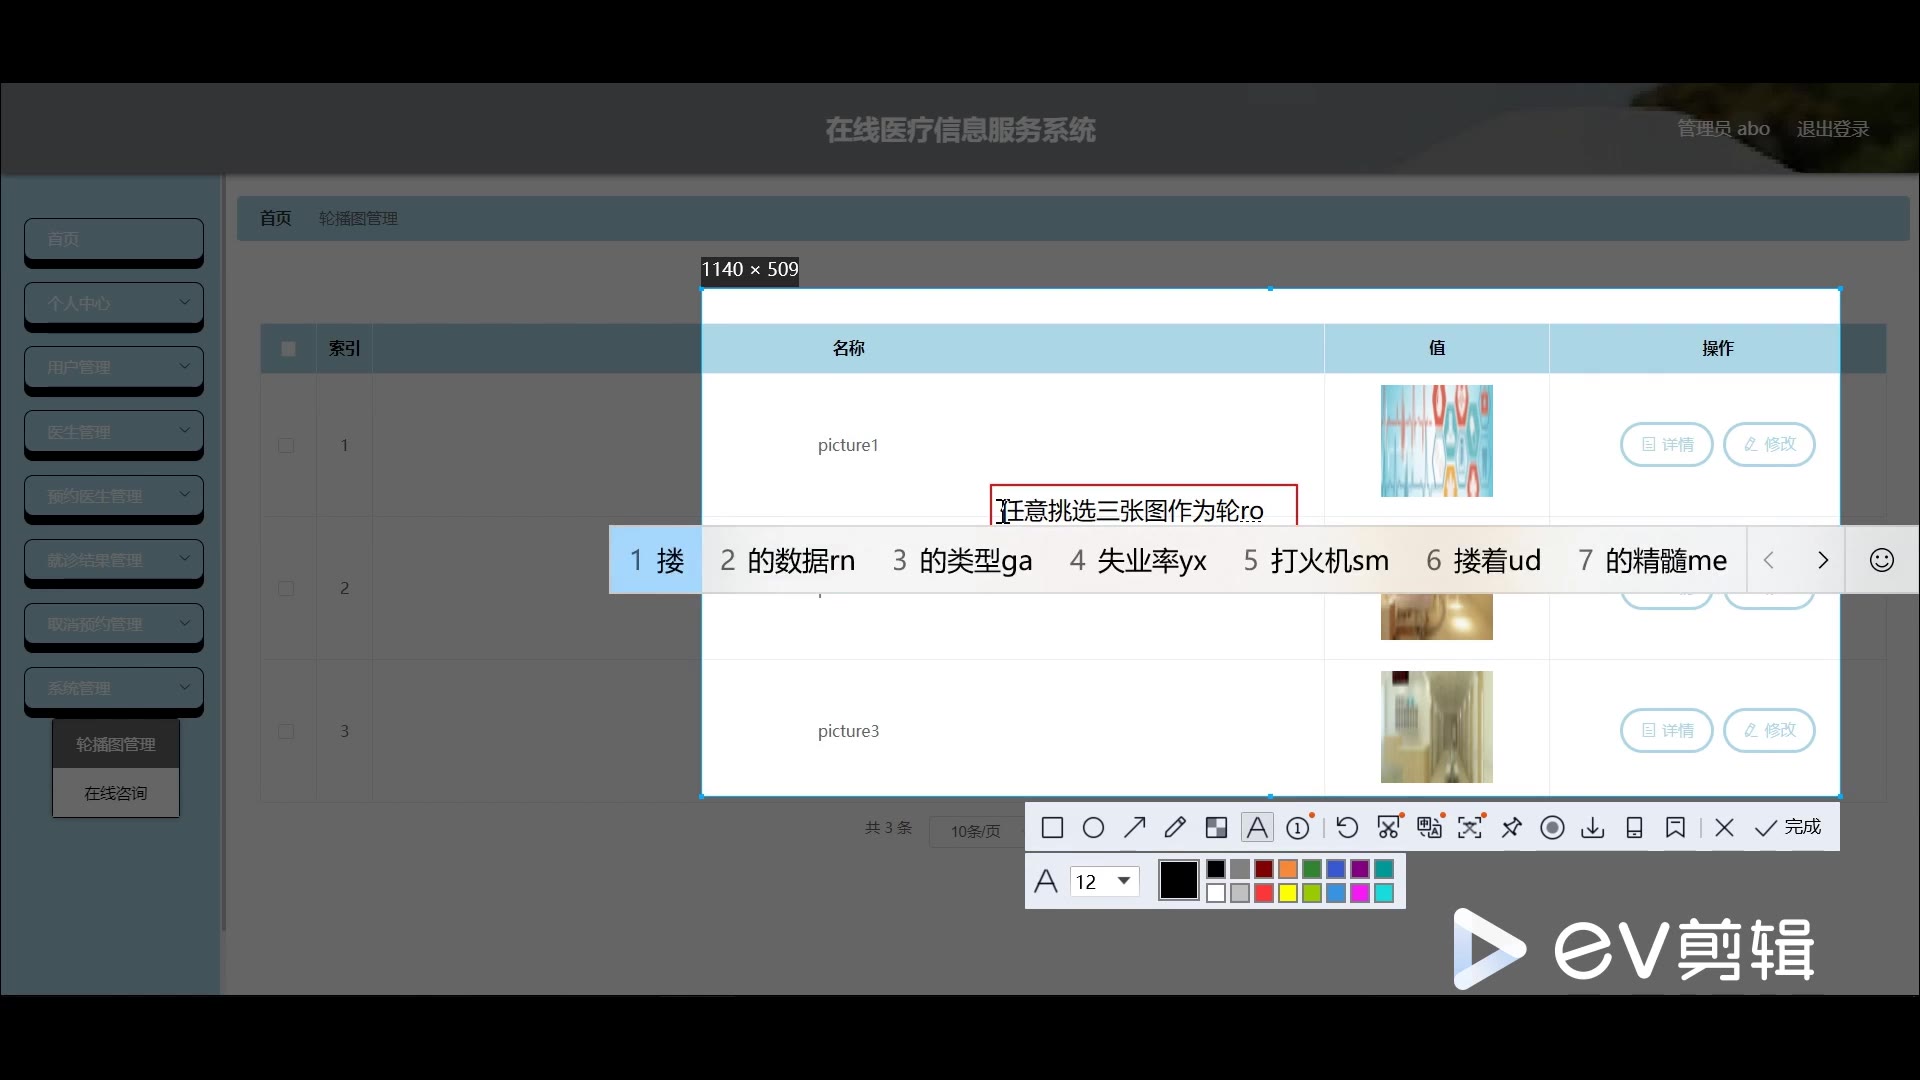Choose the red color swatch

tap(1264, 893)
